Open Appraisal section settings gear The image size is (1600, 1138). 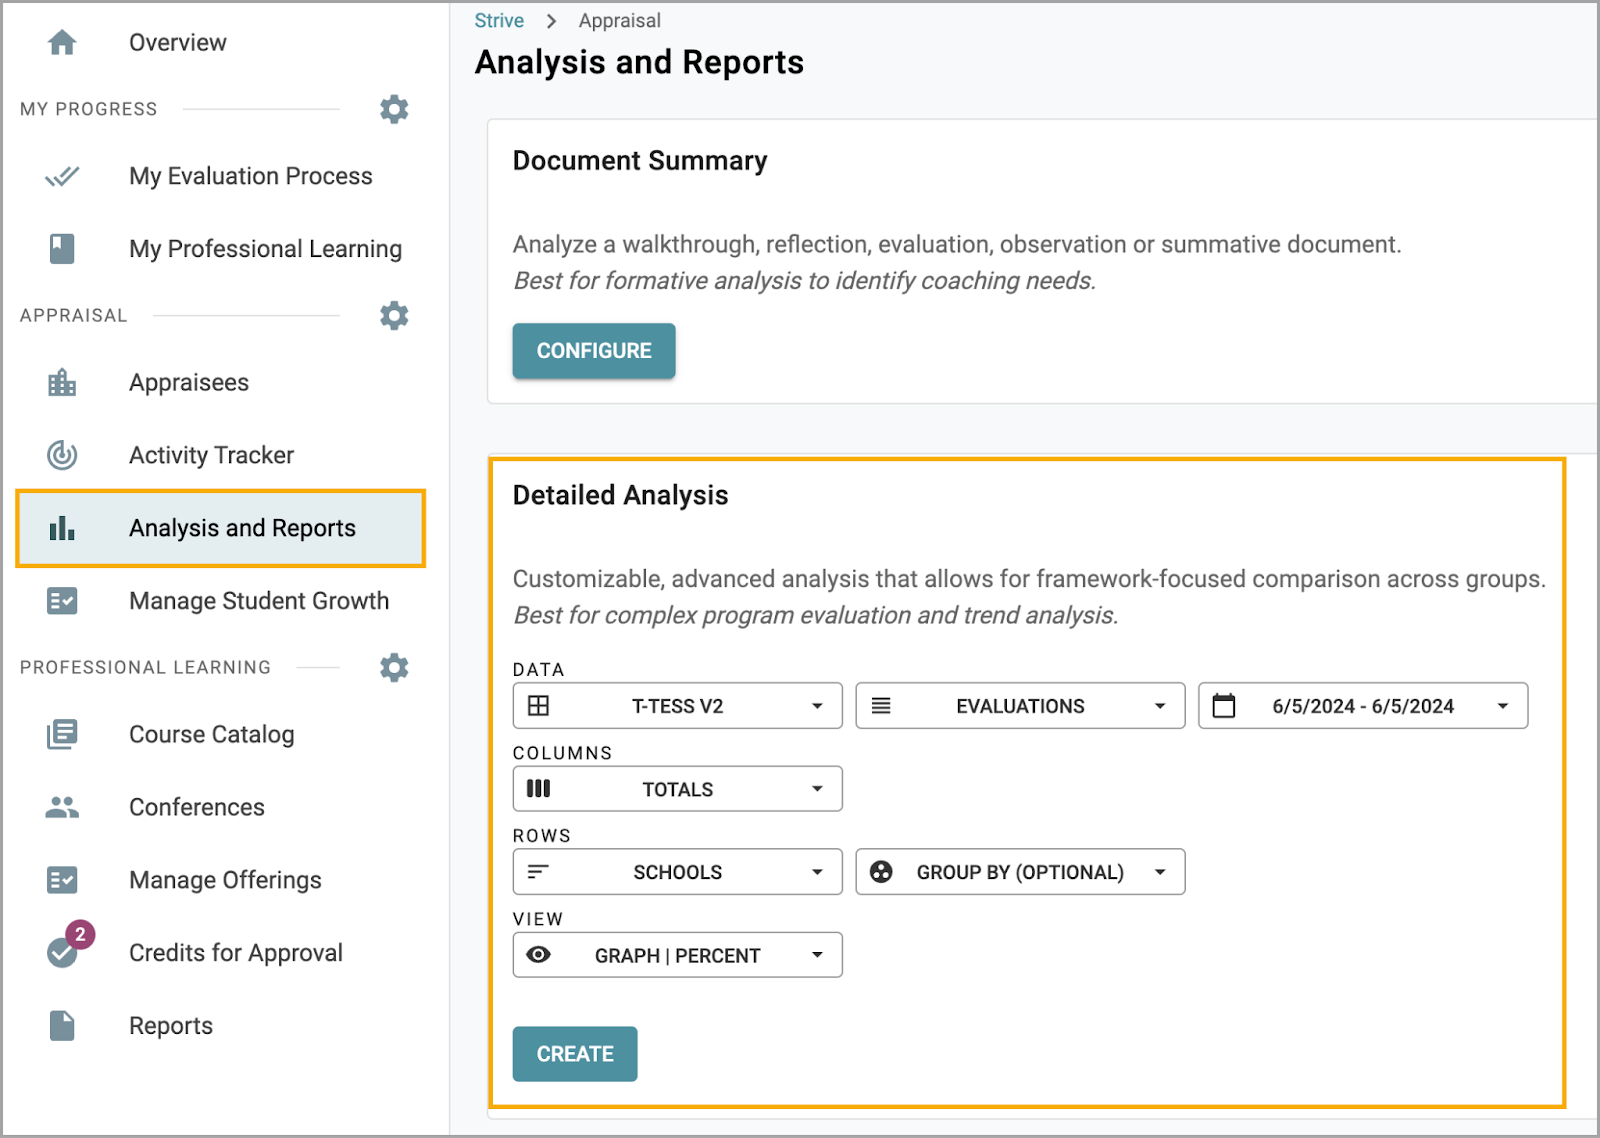394,316
